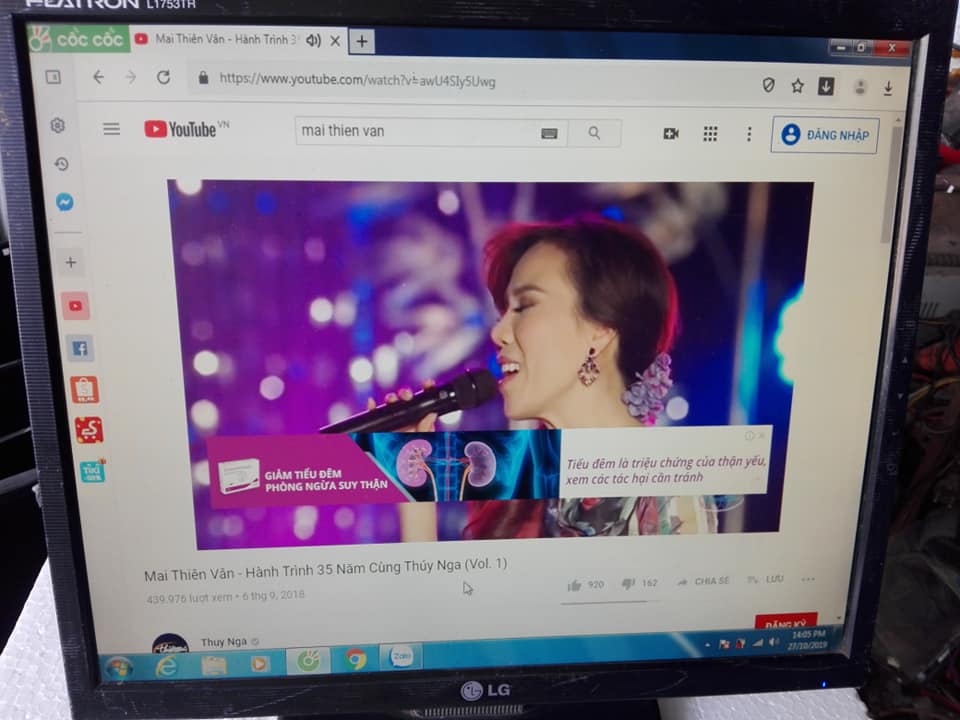Open Messenger from the browser sidebar
Image resolution: width=960 pixels, height=720 pixels.
(x=65, y=201)
